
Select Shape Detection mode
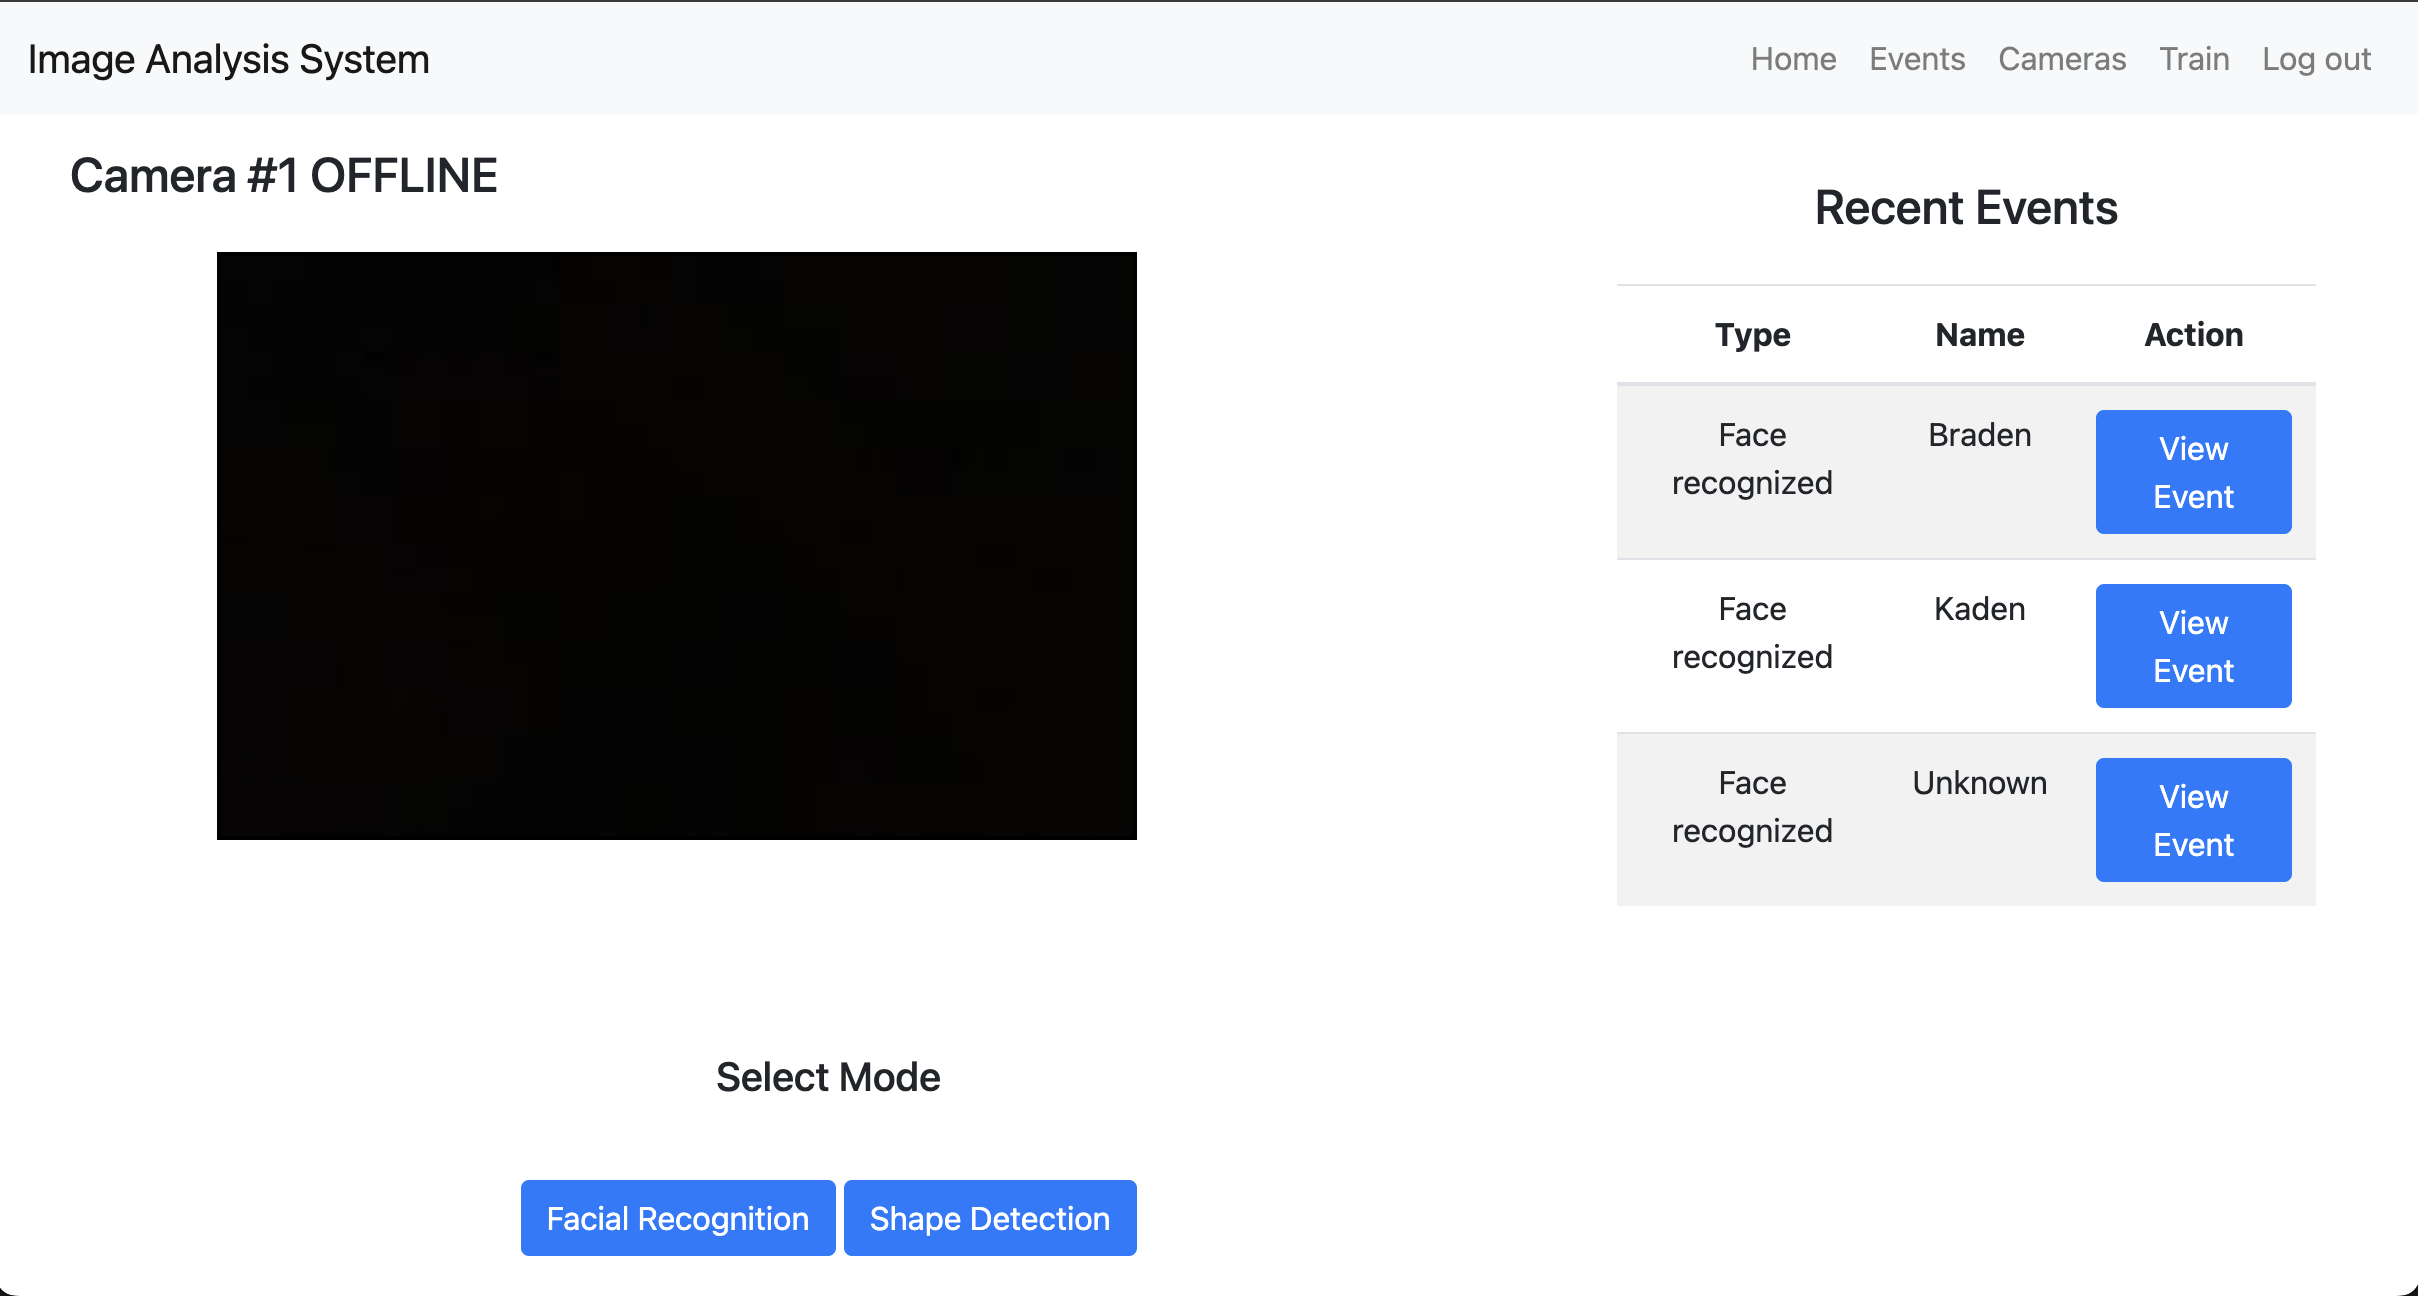click(x=990, y=1218)
